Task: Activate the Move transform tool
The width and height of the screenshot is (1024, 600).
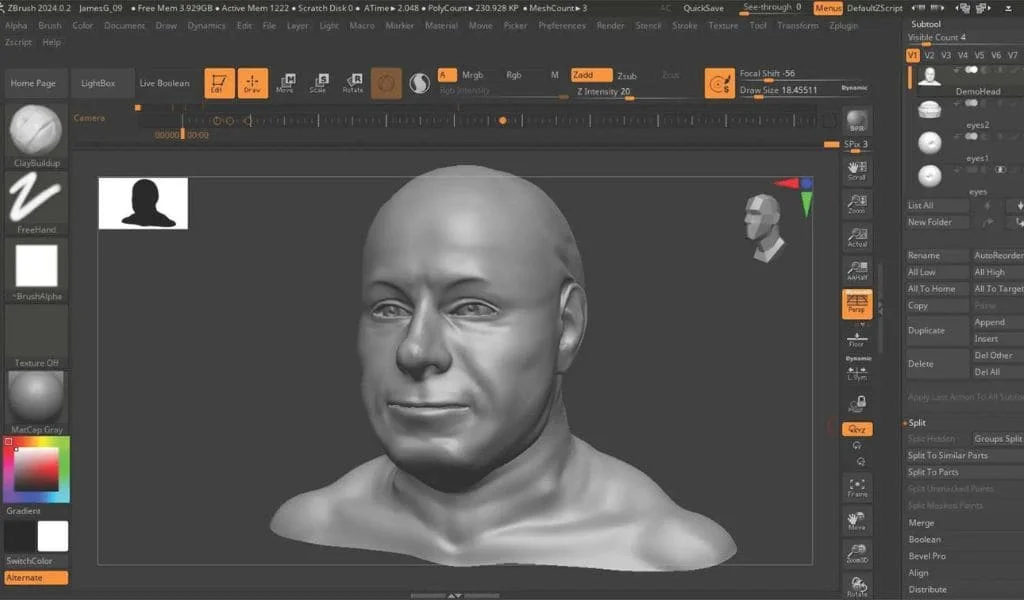Action: pyautogui.click(x=285, y=83)
